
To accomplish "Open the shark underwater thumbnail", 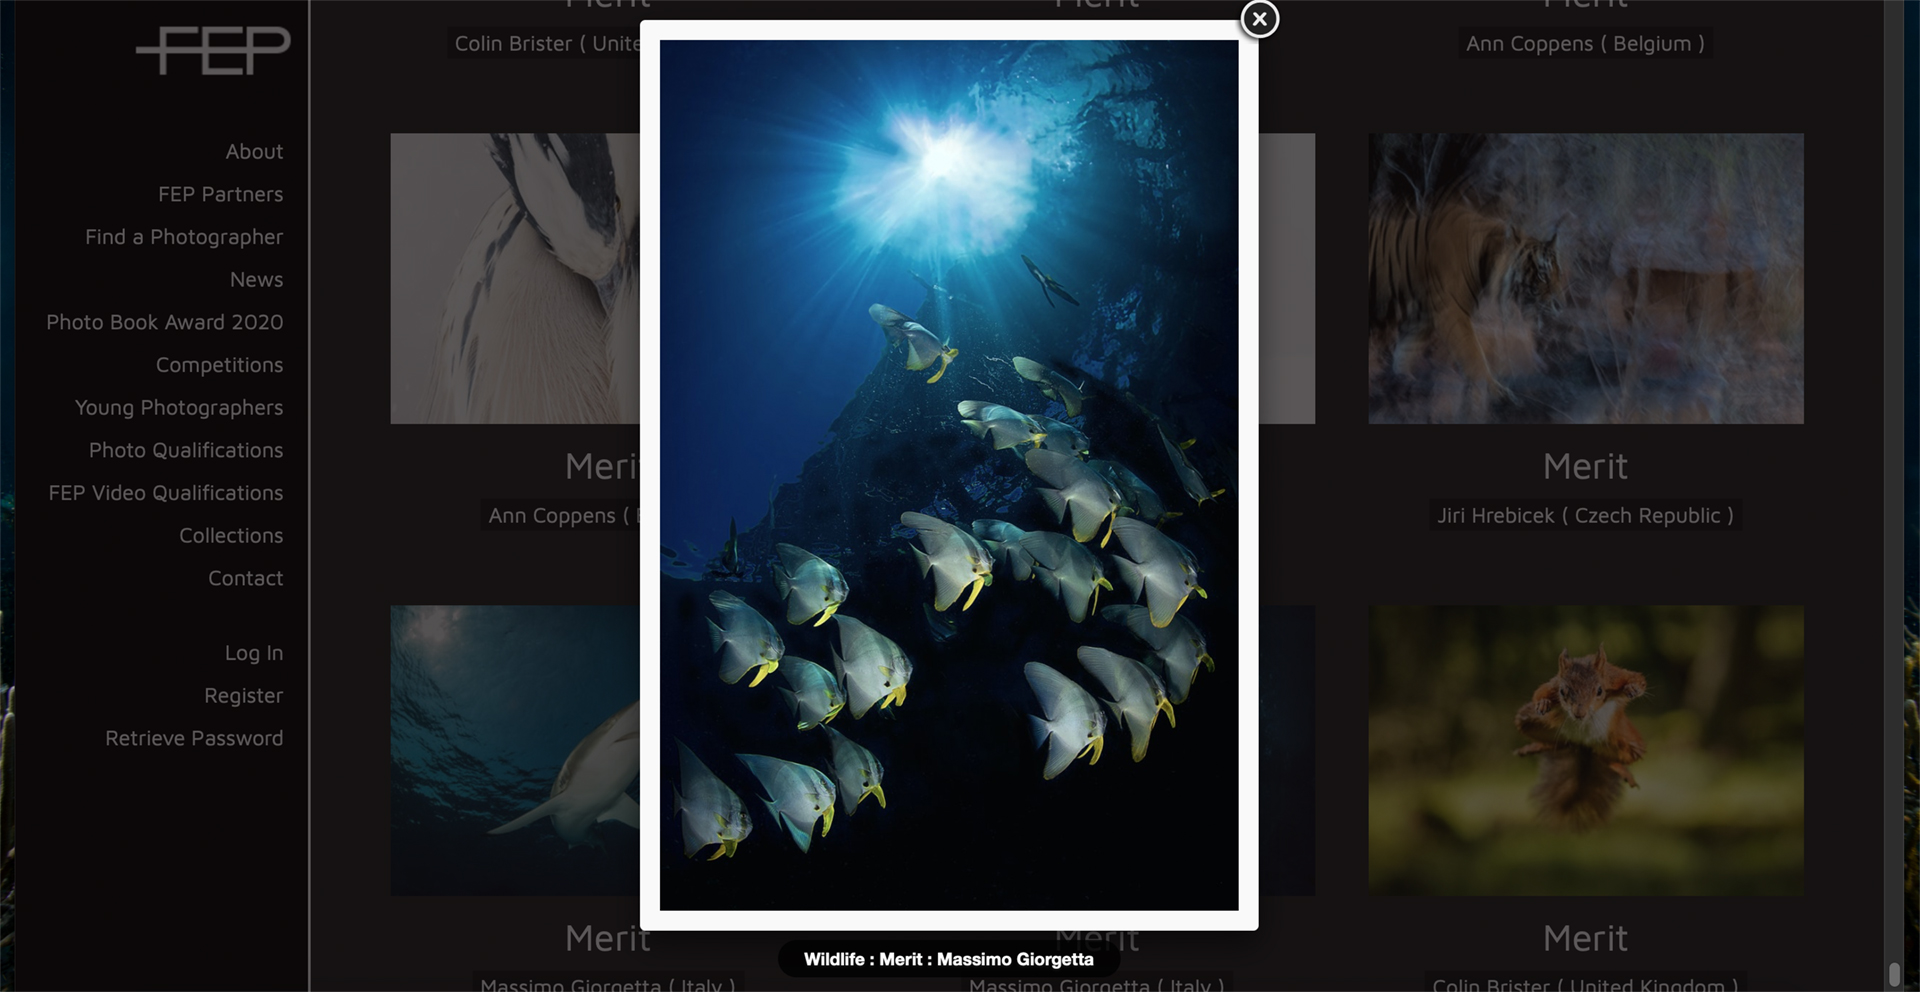I will 515,750.
